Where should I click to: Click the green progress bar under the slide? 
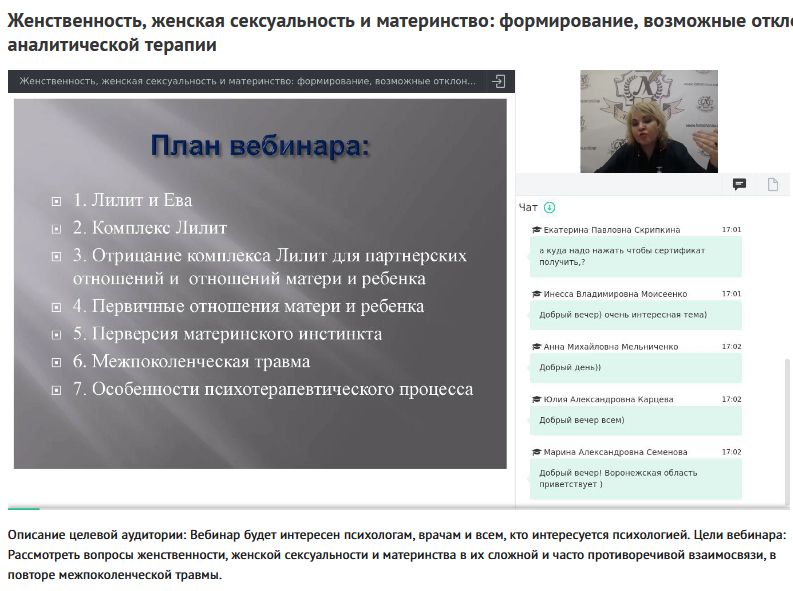click(x=24, y=509)
